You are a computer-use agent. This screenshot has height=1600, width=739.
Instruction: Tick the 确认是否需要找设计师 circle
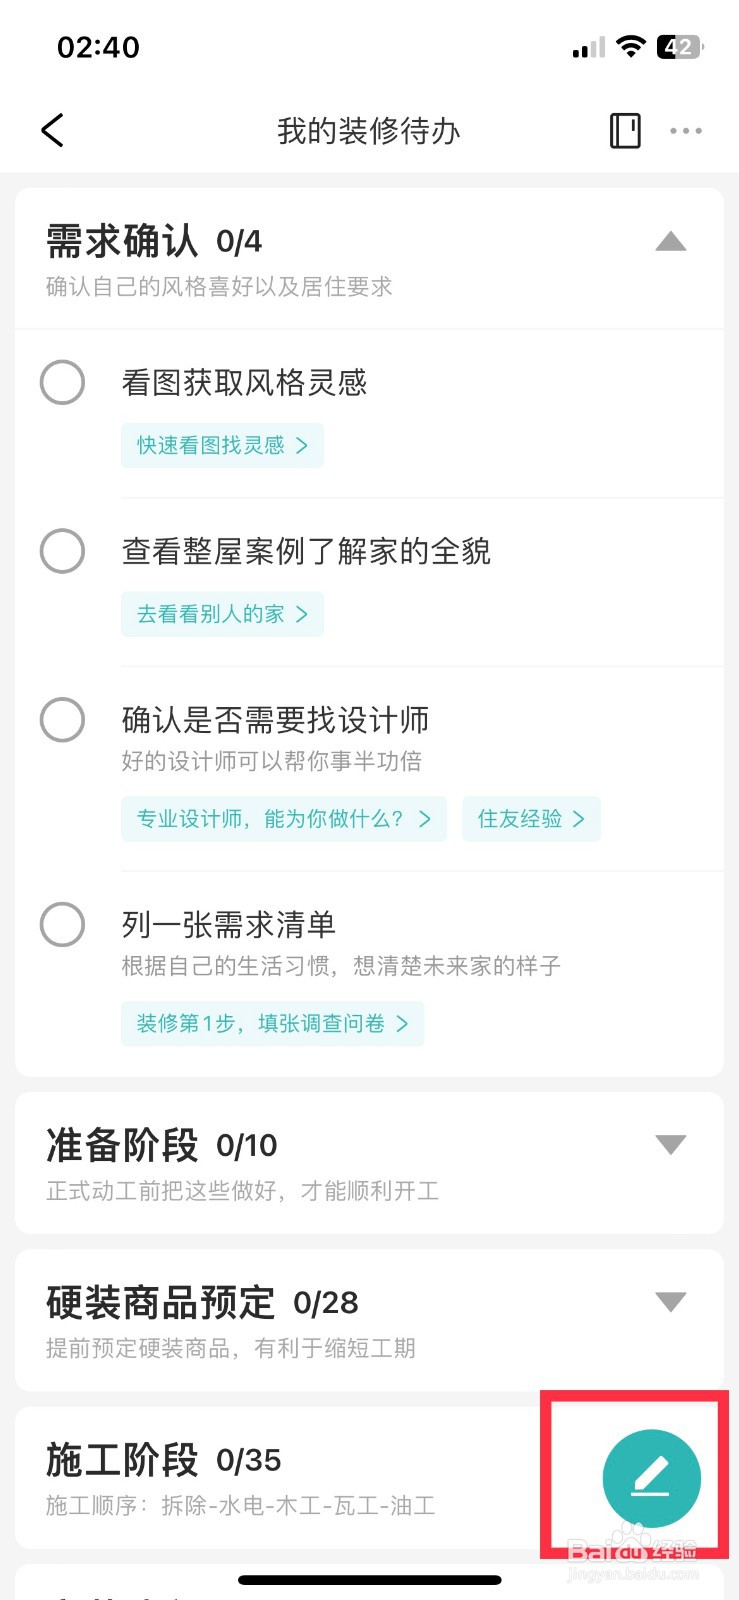point(62,720)
